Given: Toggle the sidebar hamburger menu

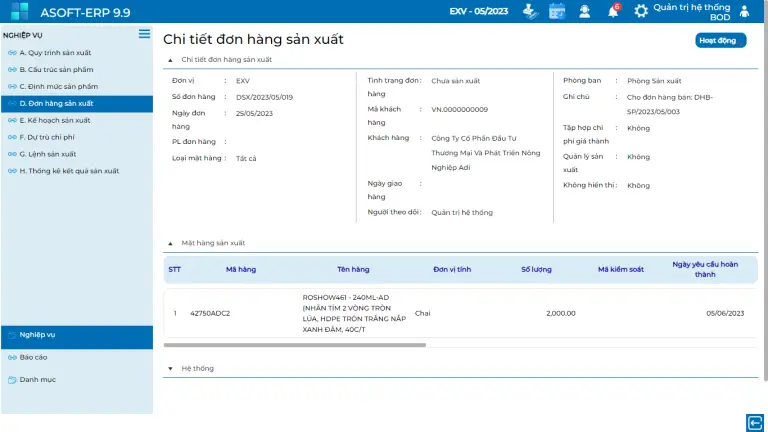Looking at the screenshot, I should 144,34.
